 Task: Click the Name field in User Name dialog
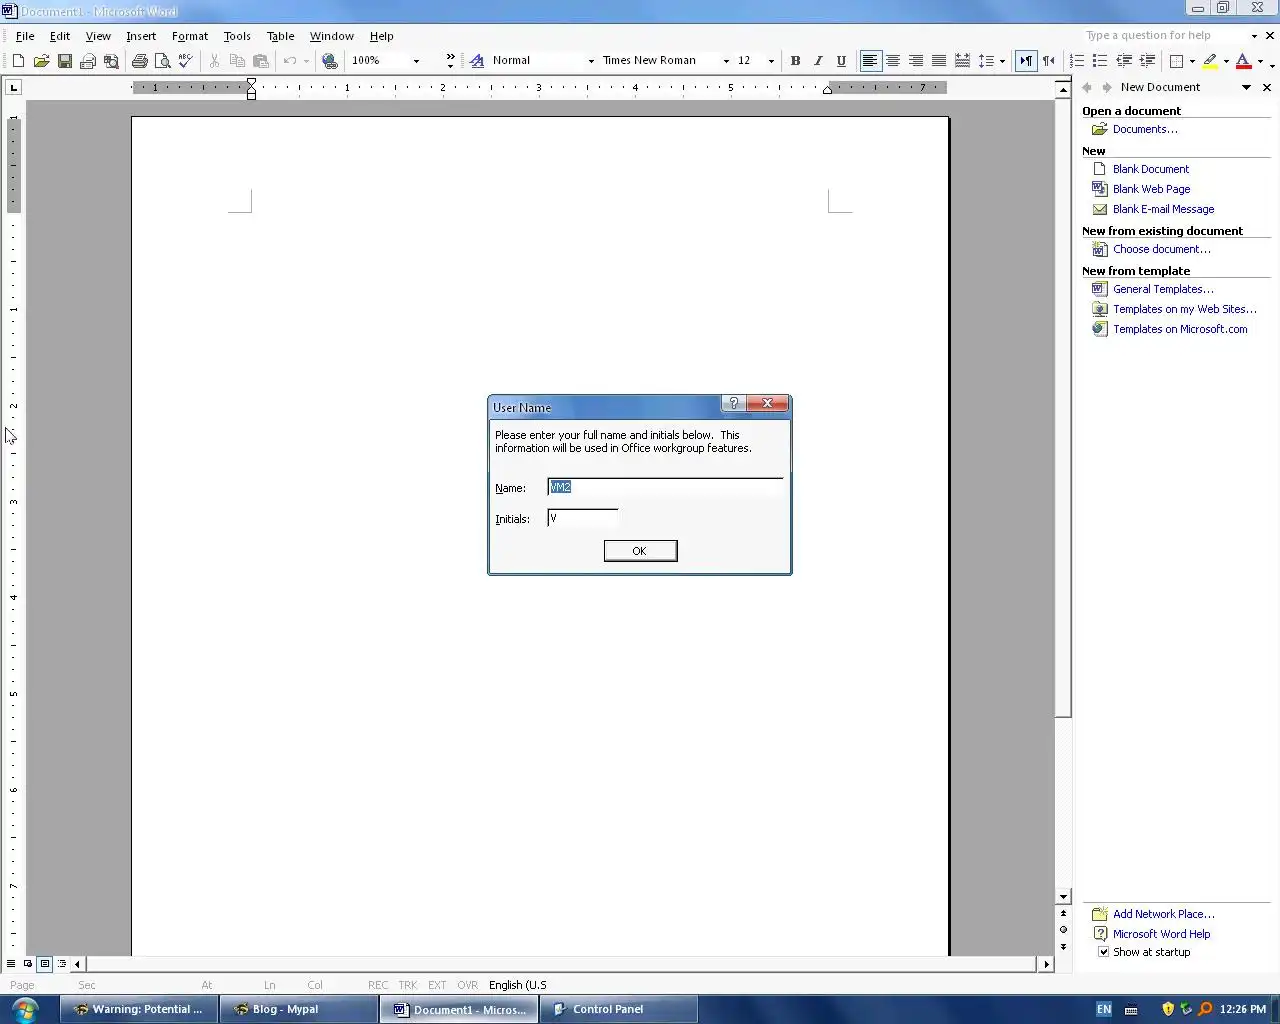tap(665, 487)
